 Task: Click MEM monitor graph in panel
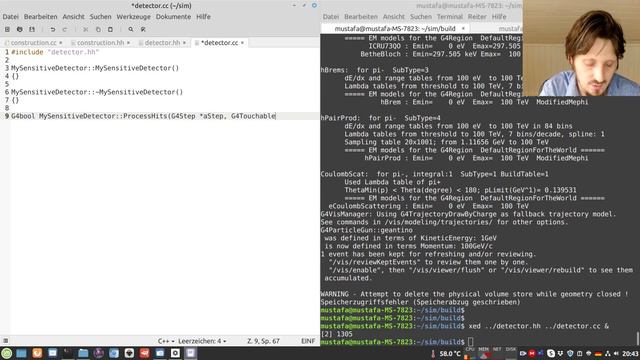(x=483, y=353)
